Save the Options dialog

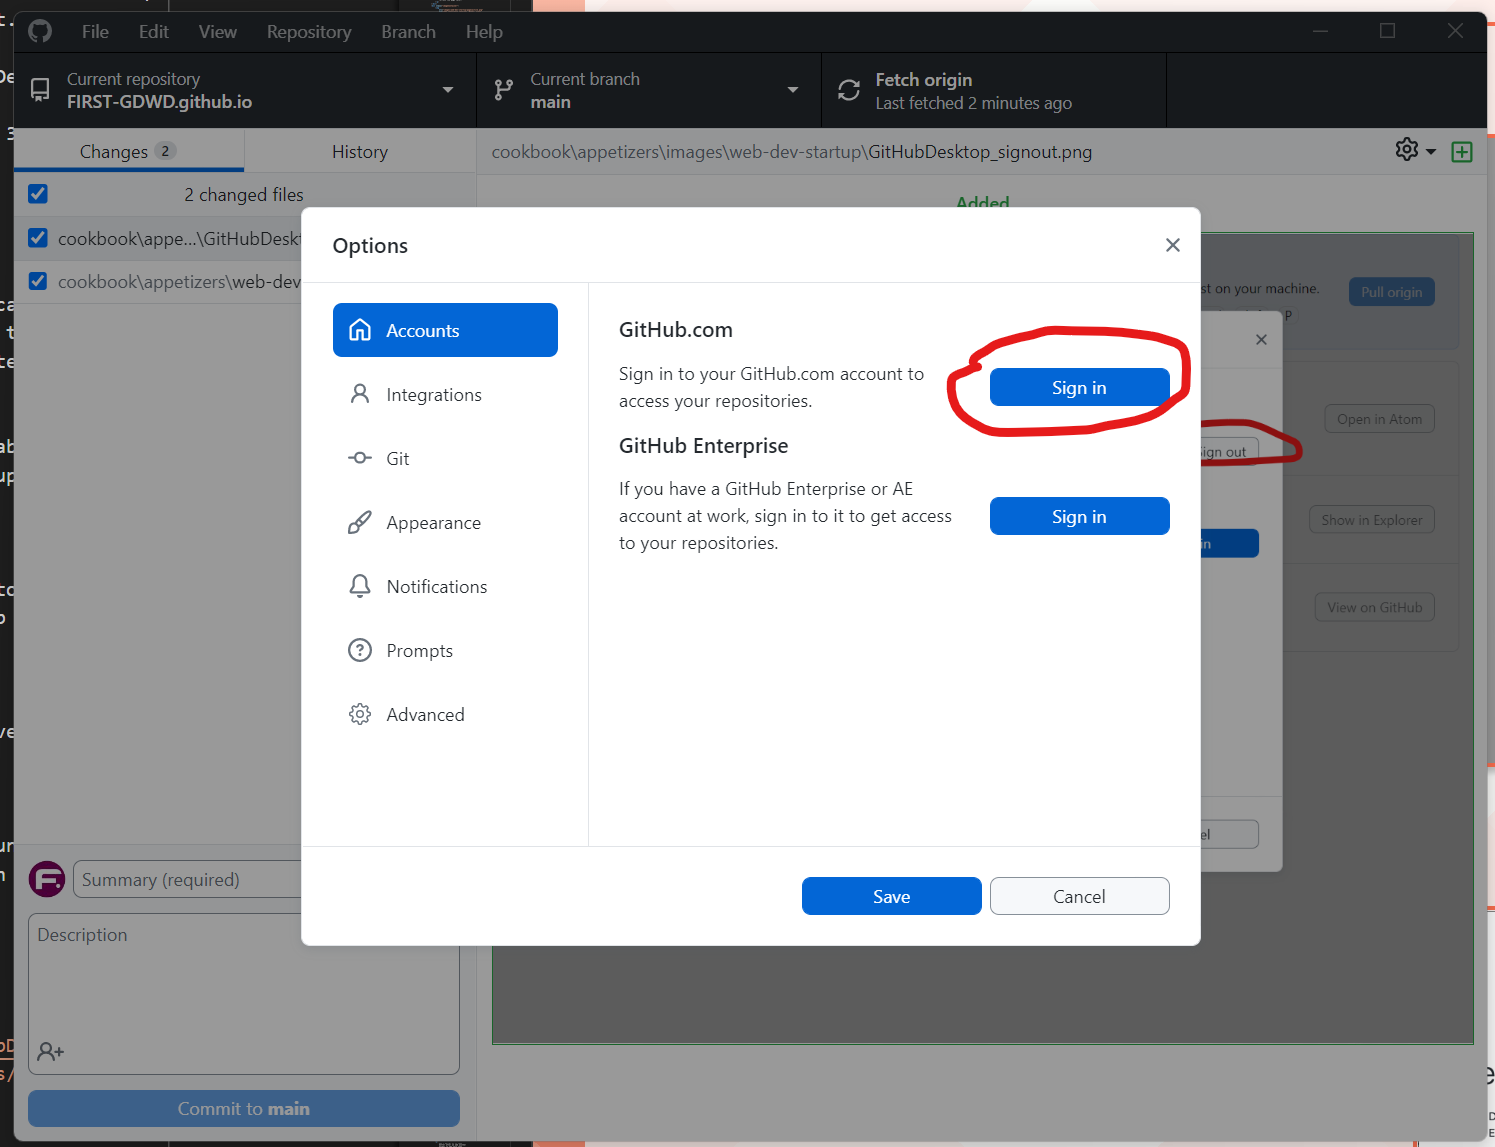(x=891, y=896)
